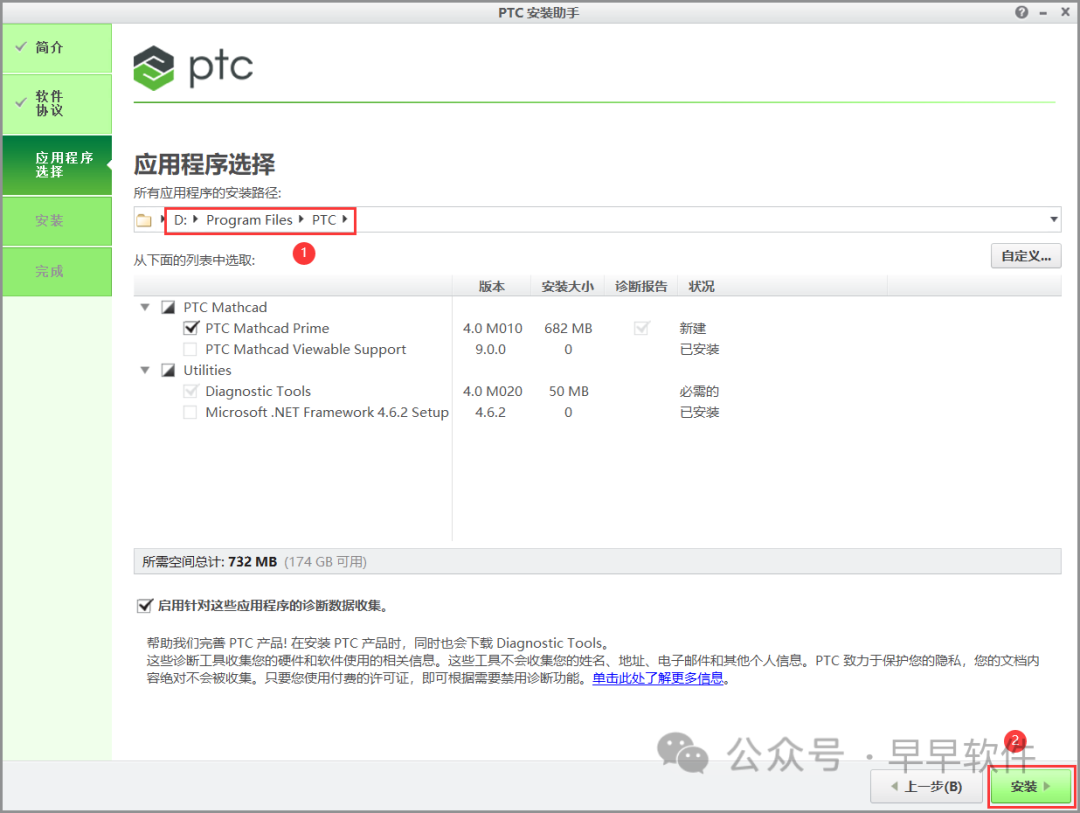
Task: Click the 上一步(B) back button
Action: click(x=926, y=786)
